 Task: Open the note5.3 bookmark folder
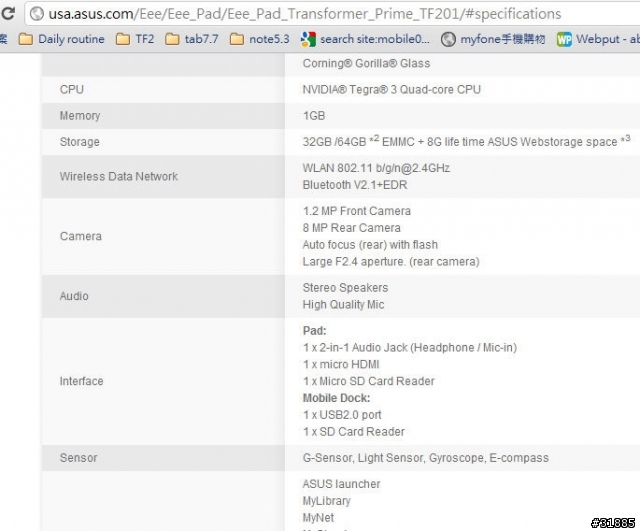coord(260,39)
